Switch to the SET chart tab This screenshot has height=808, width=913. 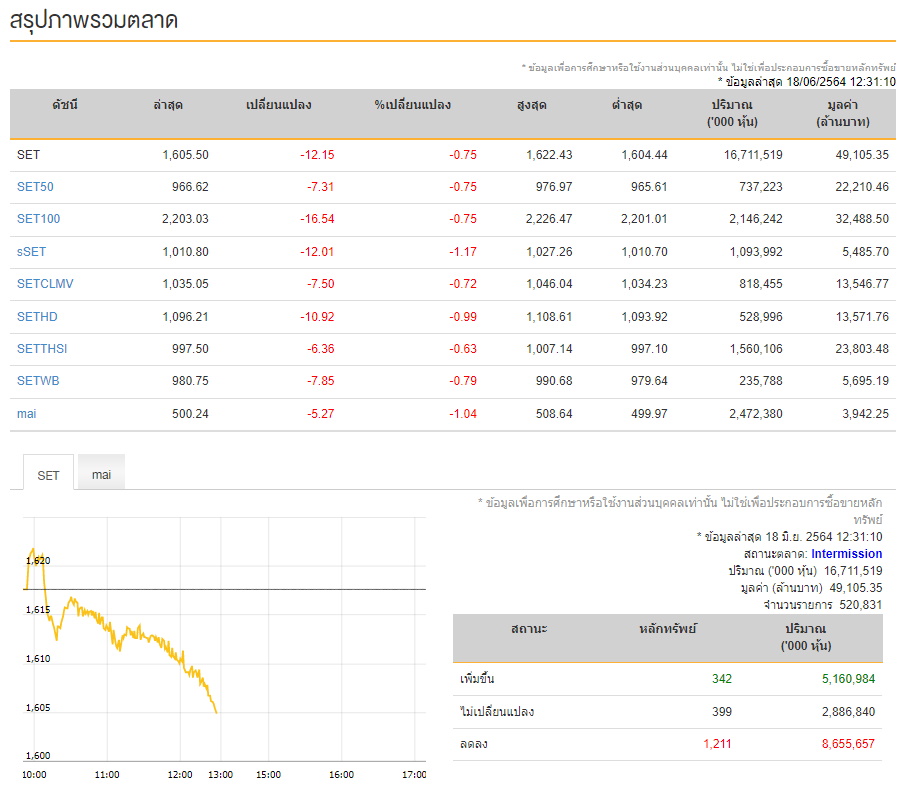tap(48, 475)
